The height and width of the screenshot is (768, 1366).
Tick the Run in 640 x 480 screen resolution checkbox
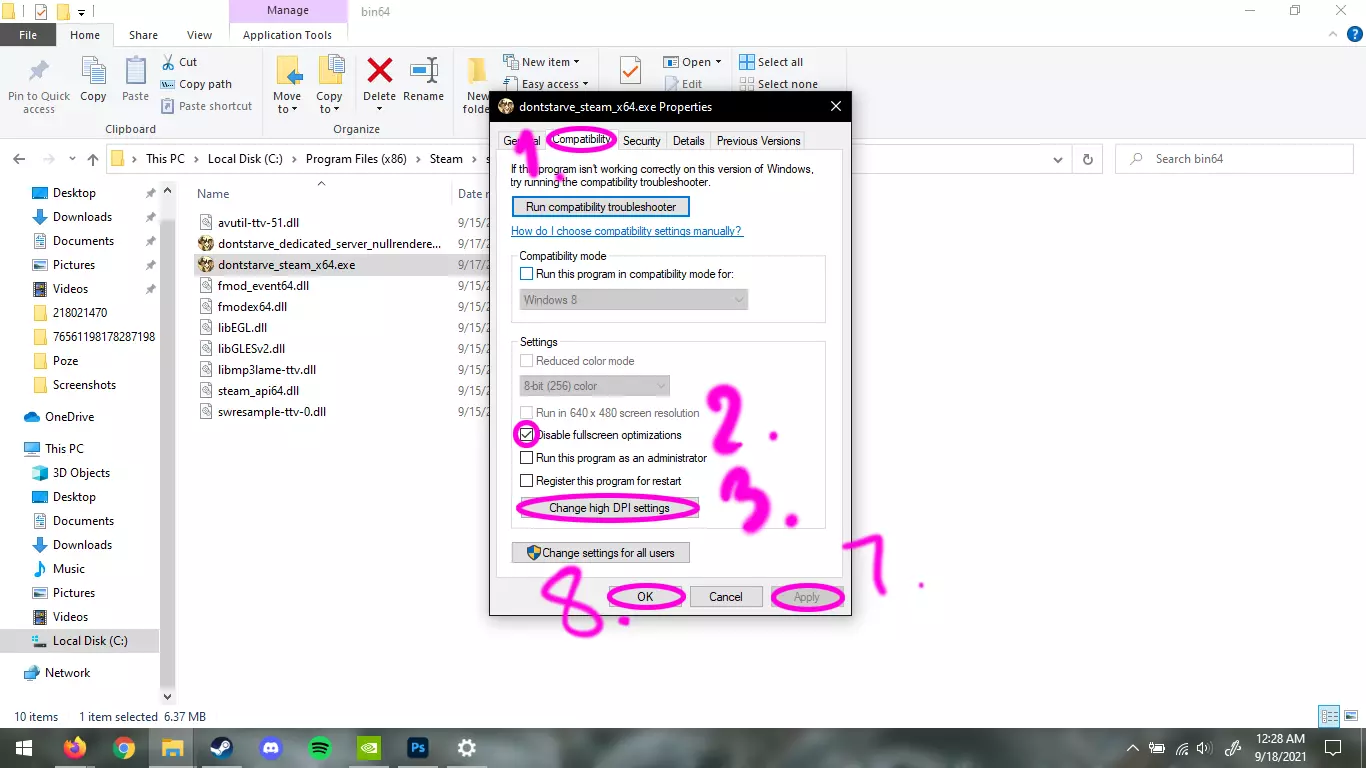click(x=527, y=413)
